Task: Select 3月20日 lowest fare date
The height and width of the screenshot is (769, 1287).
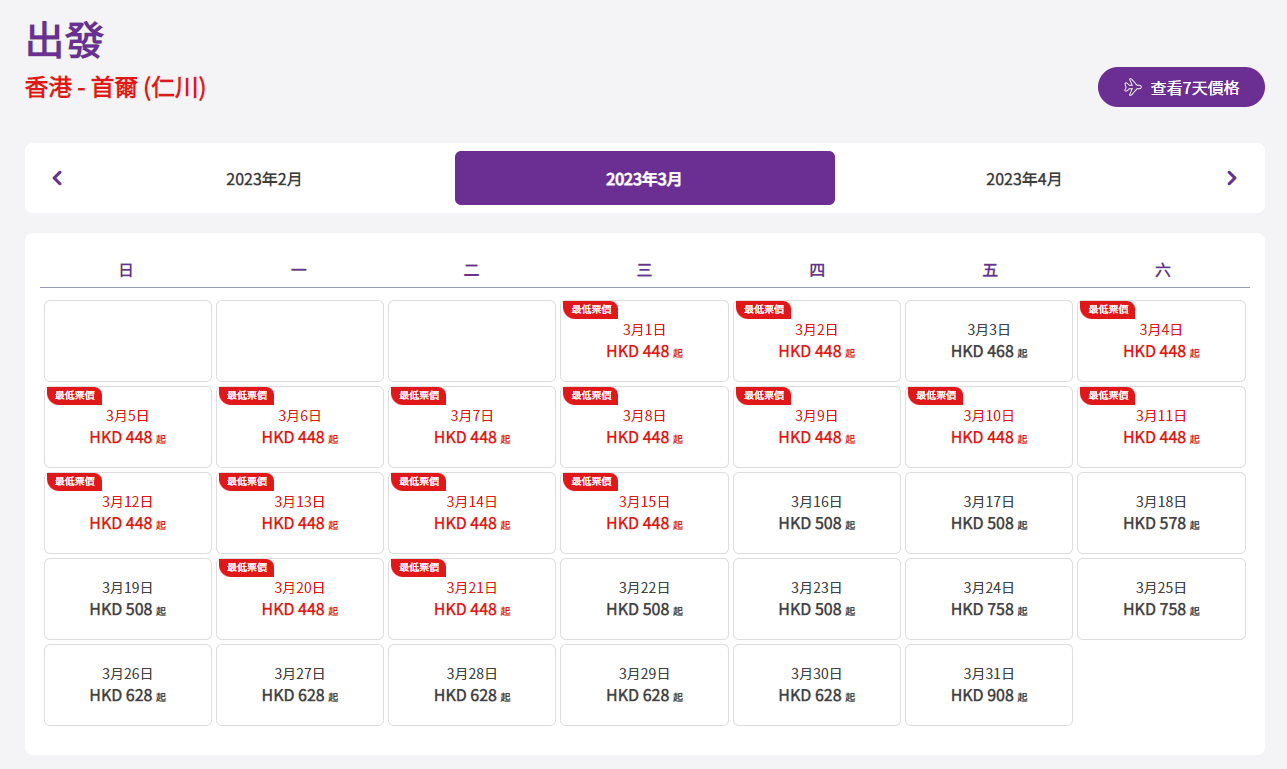Action: coord(299,599)
